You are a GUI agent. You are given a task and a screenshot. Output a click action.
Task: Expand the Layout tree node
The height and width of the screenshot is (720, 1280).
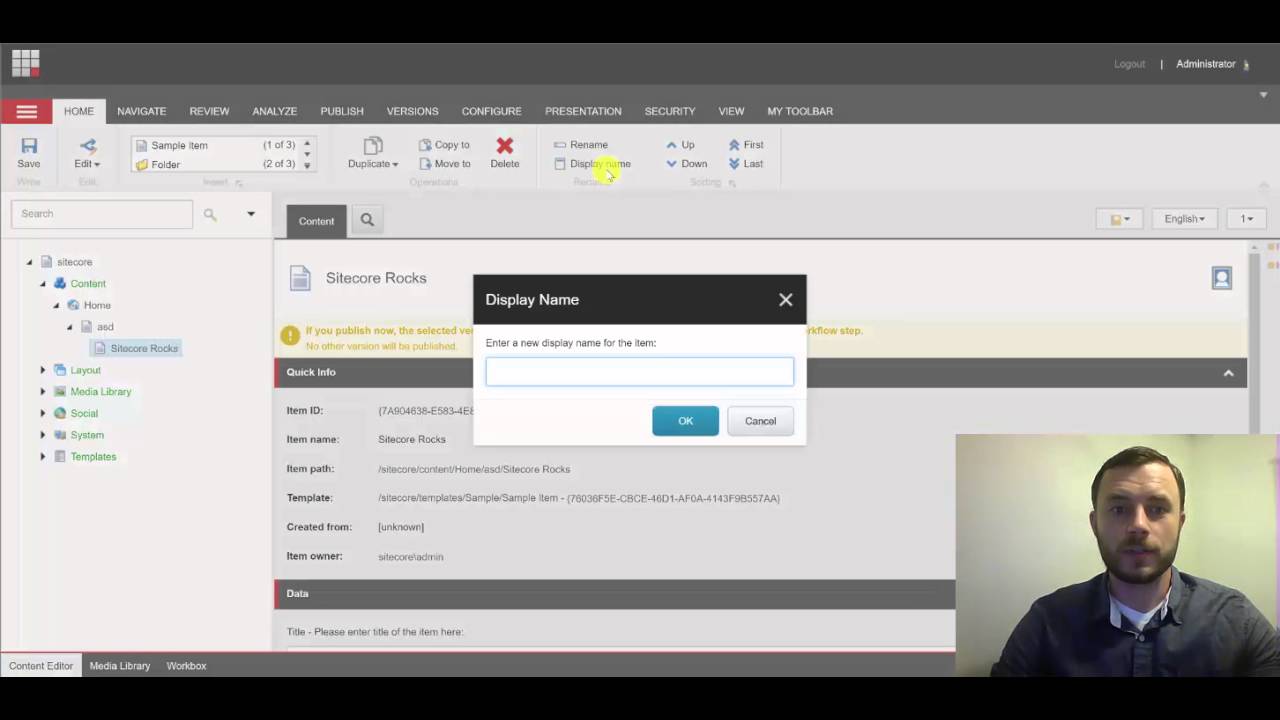(x=43, y=370)
